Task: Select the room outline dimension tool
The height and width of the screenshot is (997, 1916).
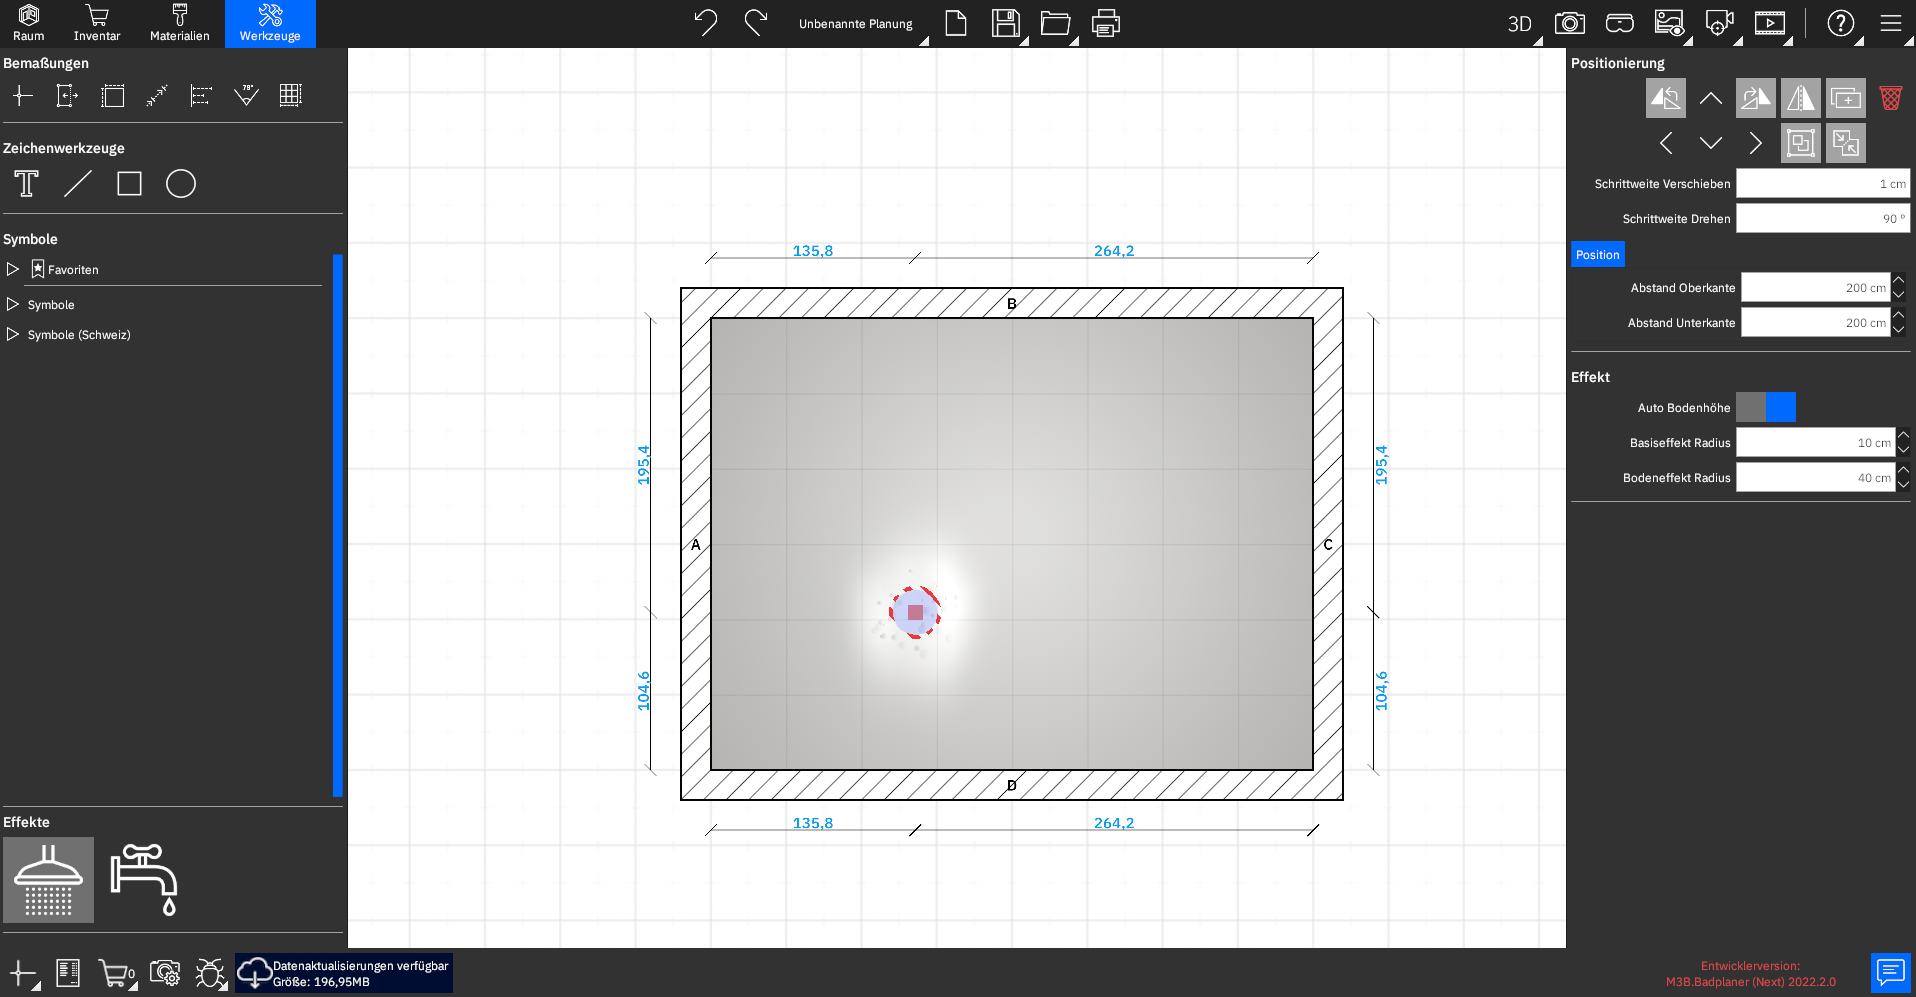Action: 113,95
